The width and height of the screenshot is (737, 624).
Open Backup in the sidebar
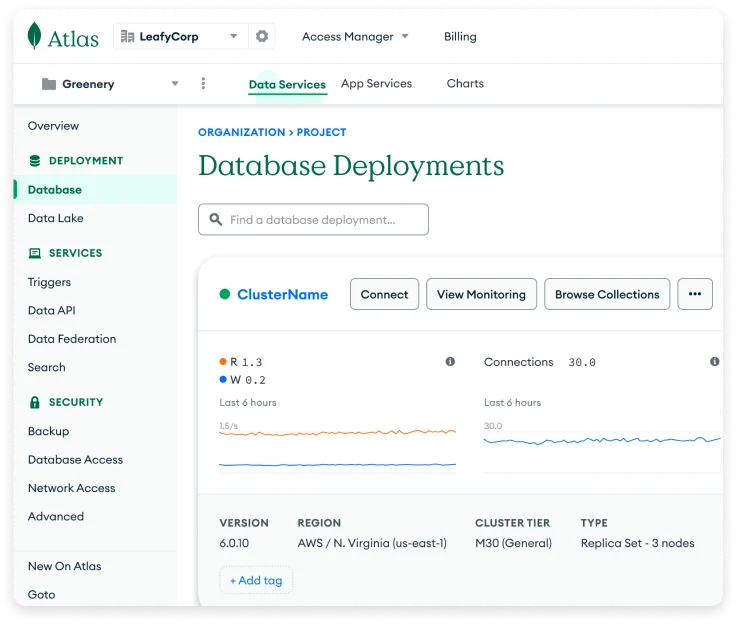[48, 431]
